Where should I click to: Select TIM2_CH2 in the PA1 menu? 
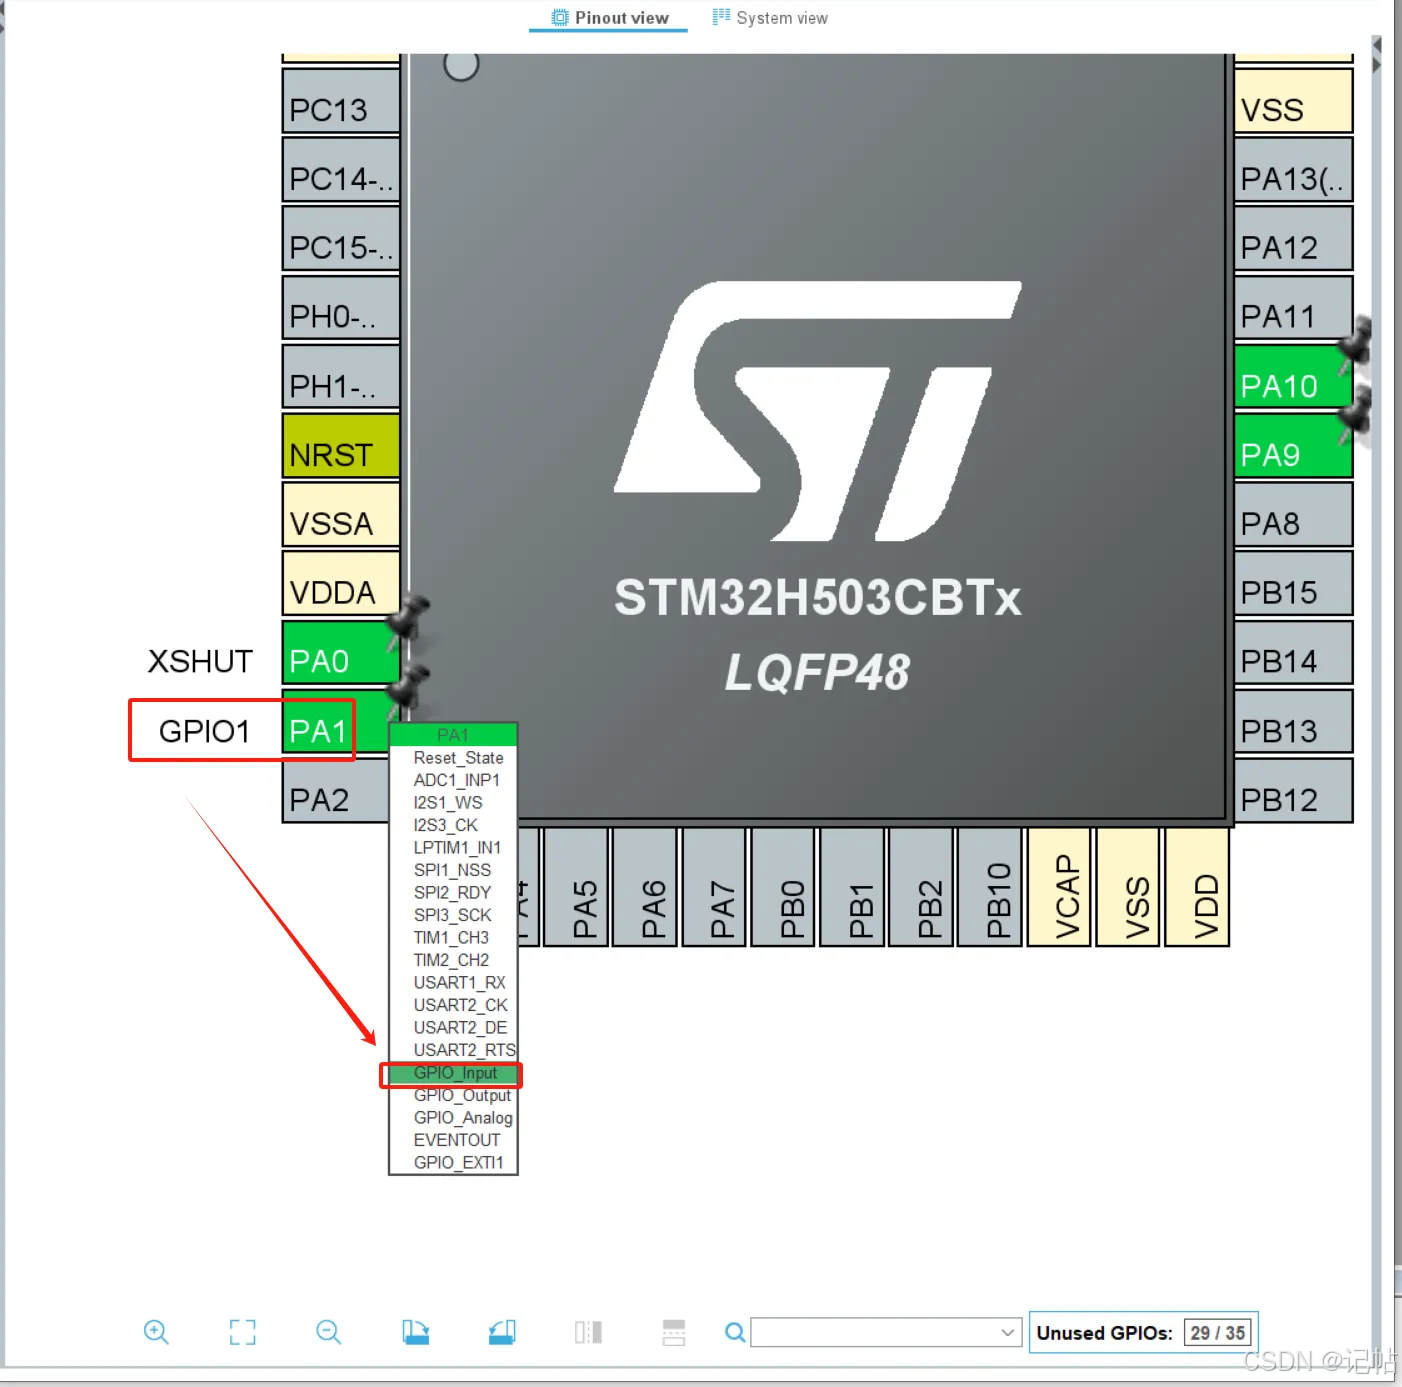tap(453, 960)
